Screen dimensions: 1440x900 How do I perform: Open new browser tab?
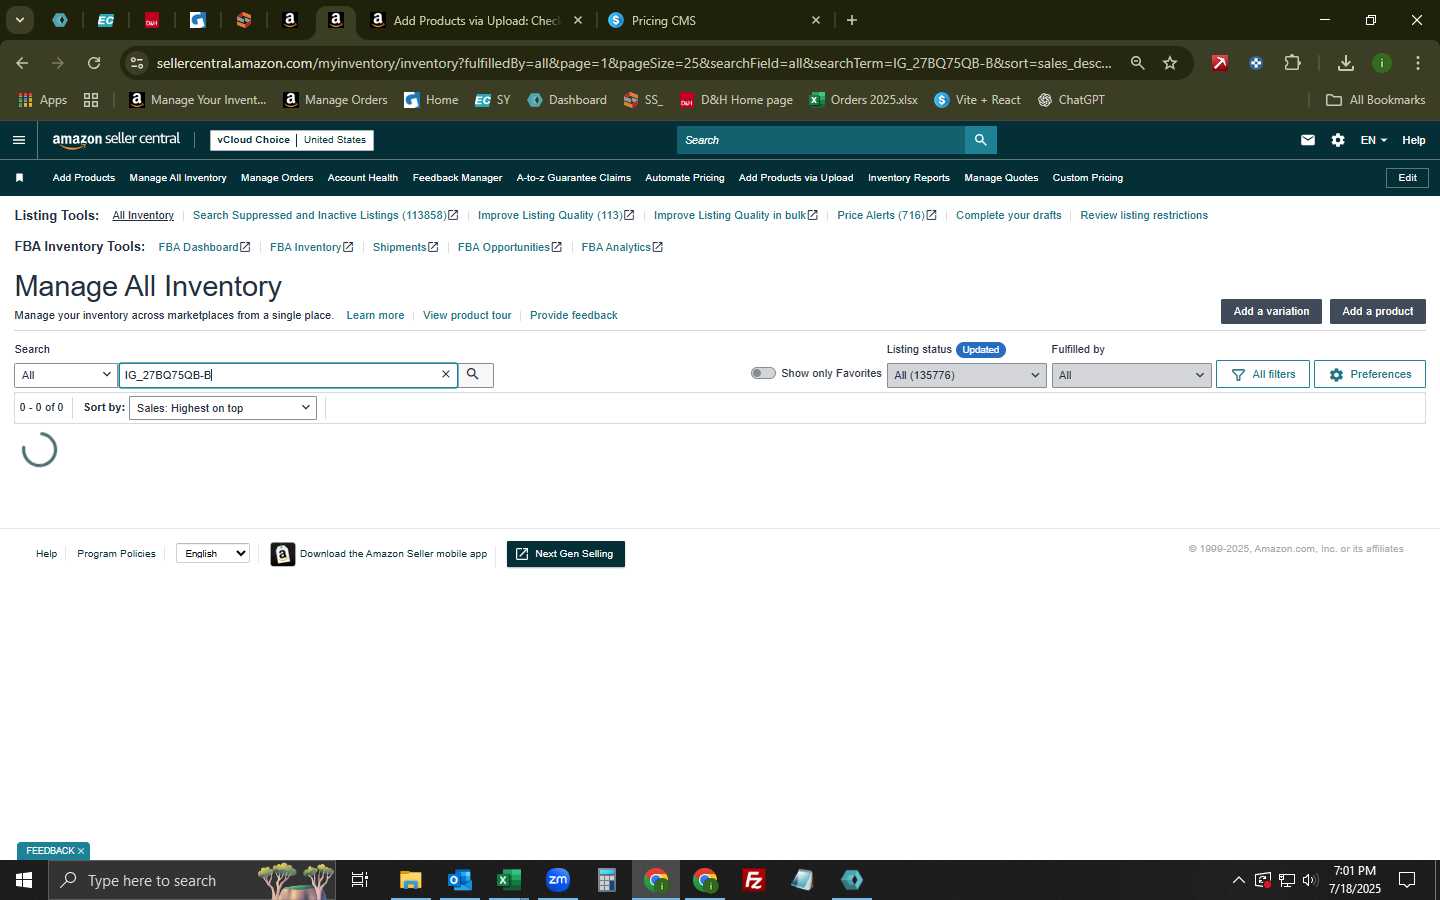(x=851, y=20)
